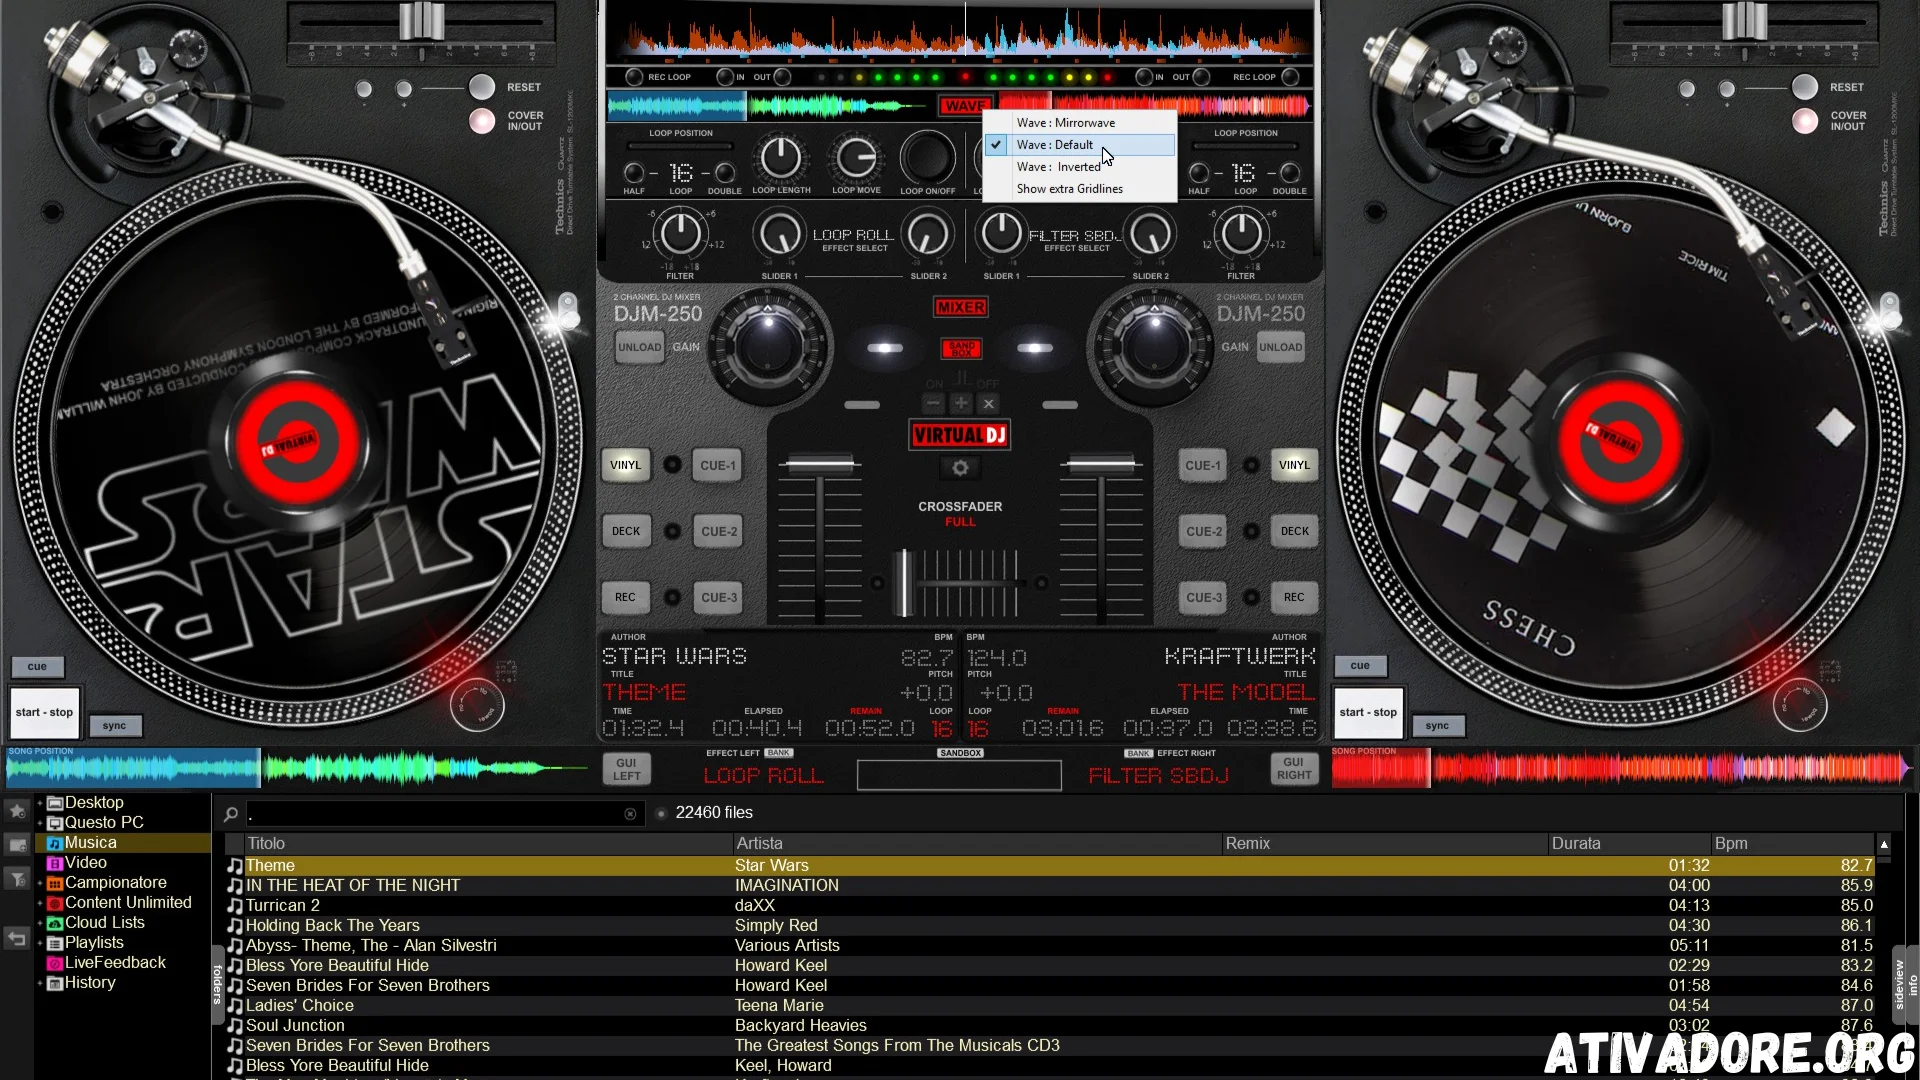Click the left deck LOOP ON/OFF knob
Screen dimensions: 1920x1080
pos(927,157)
